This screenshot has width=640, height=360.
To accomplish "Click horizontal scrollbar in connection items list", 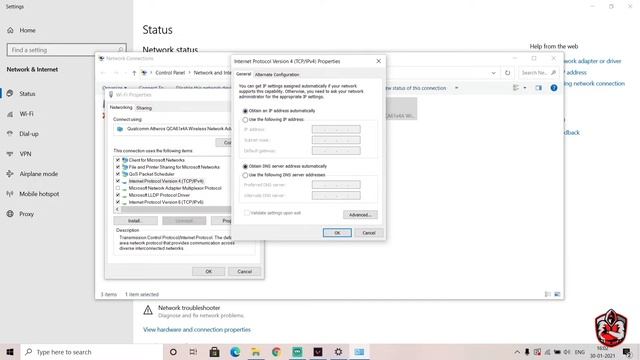I will coord(176,209).
